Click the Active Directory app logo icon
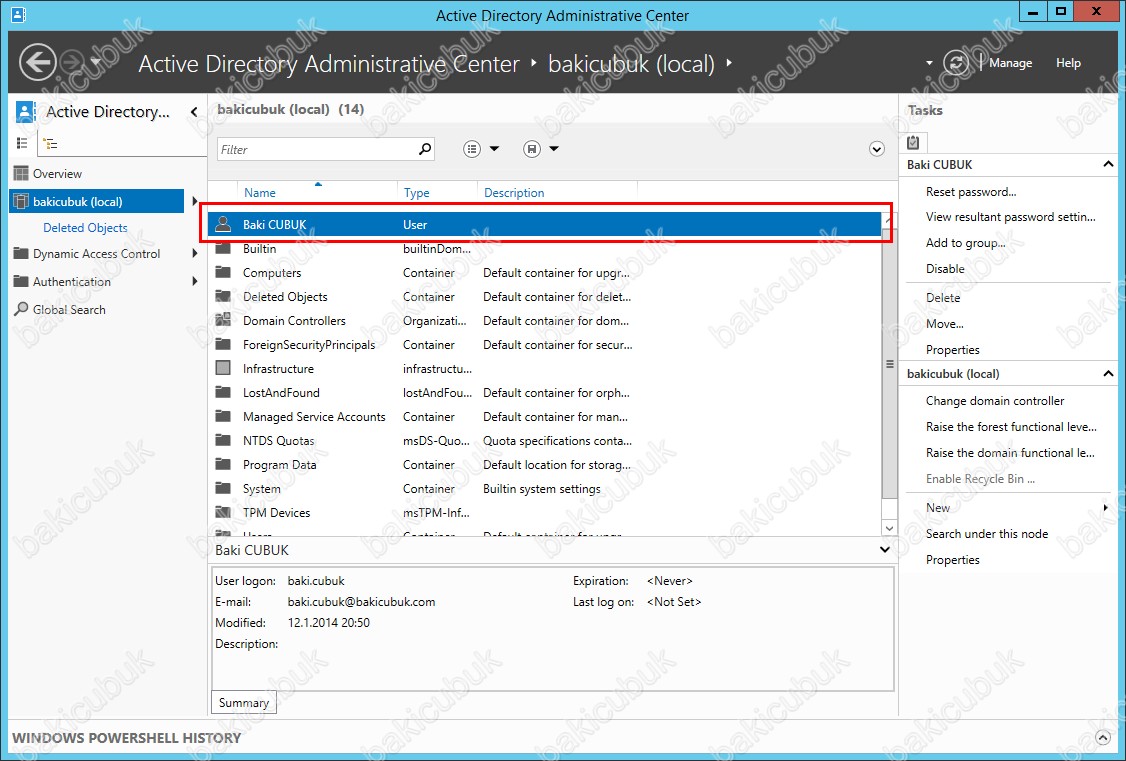The width and height of the screenshot is (1126, 761). tap(26, 111)
